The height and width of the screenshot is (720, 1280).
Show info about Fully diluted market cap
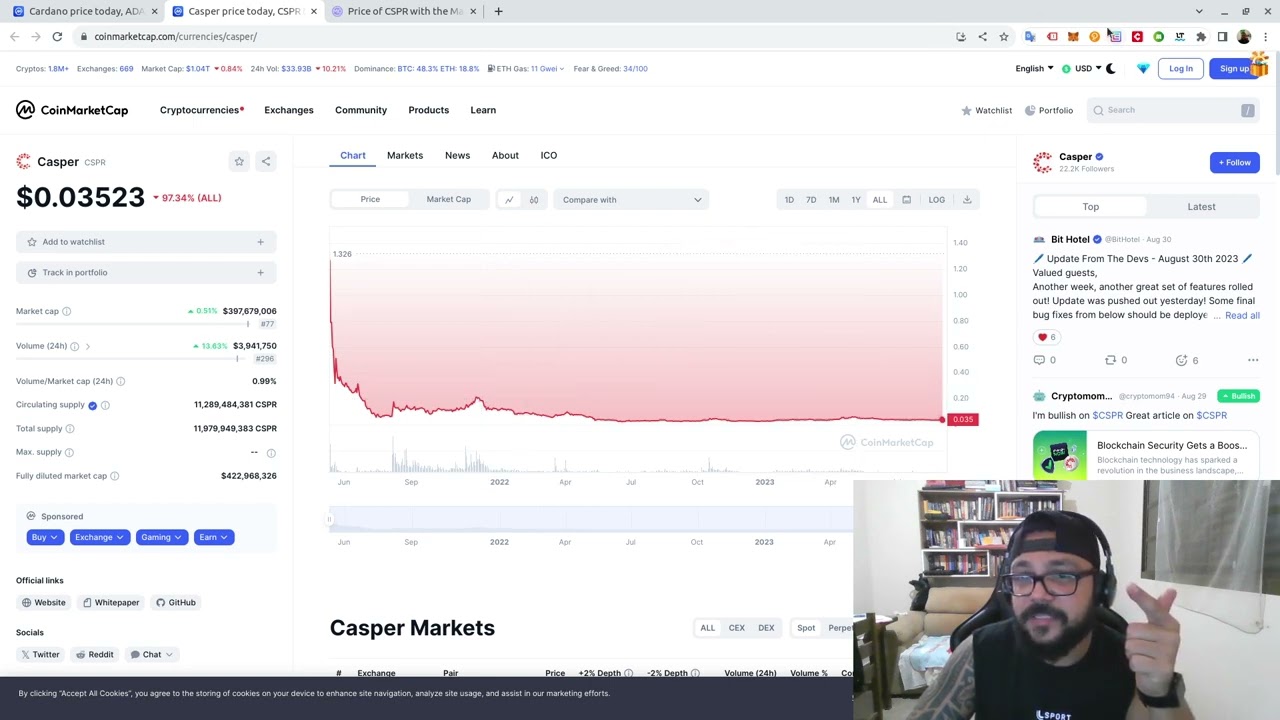tap(114, 476)
